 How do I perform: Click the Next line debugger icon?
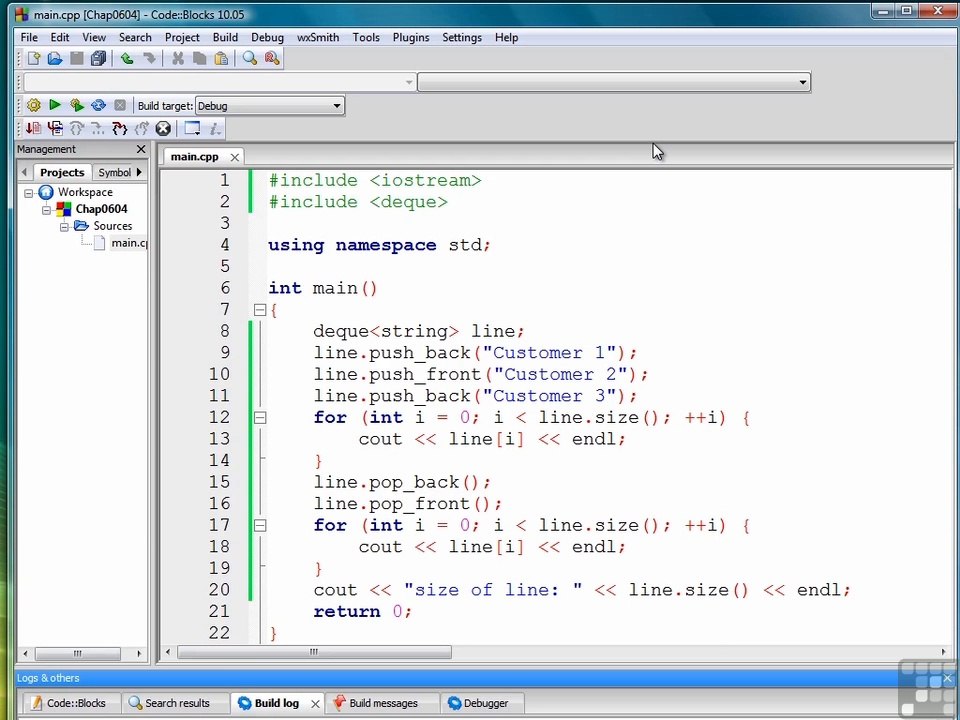77,129
